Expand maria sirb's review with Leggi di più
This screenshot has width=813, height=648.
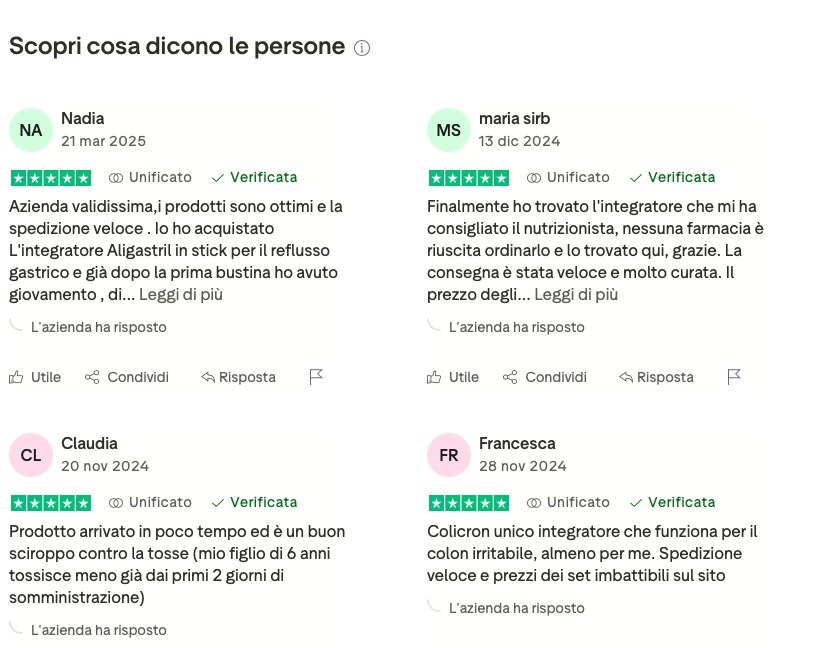click(576, 294)
